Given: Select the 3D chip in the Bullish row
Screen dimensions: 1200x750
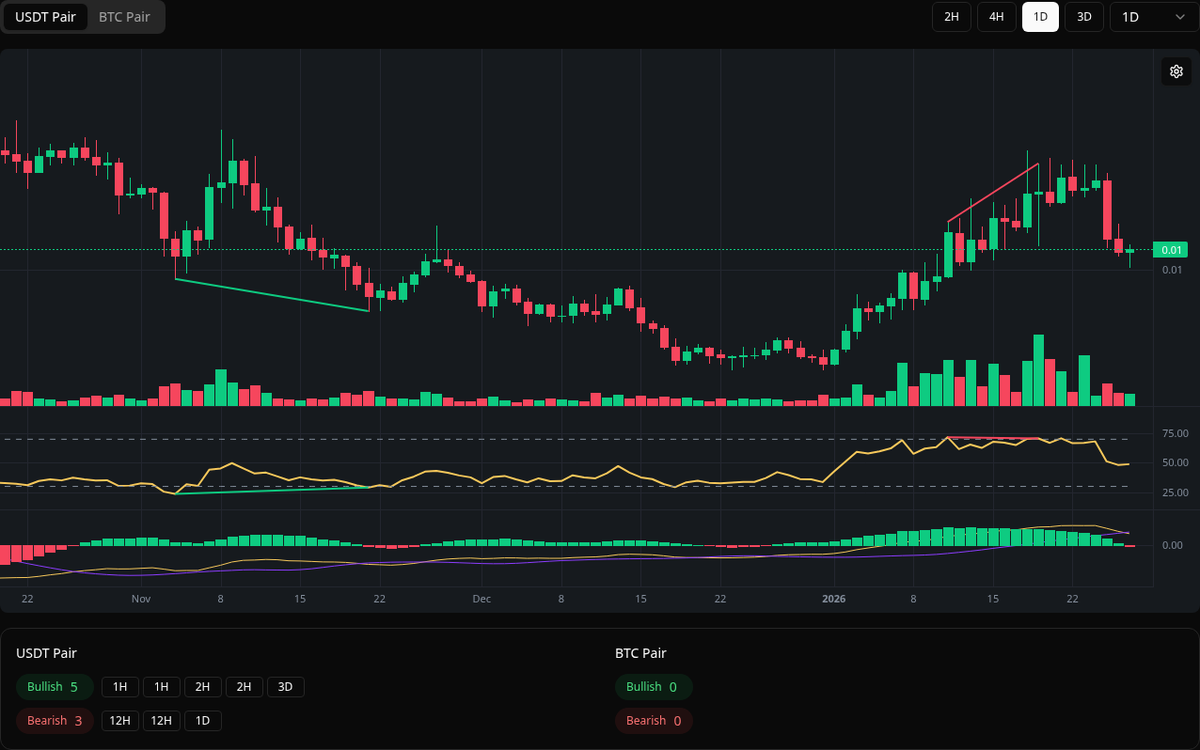Looking at the screenshot, I should tap(285, 687).
